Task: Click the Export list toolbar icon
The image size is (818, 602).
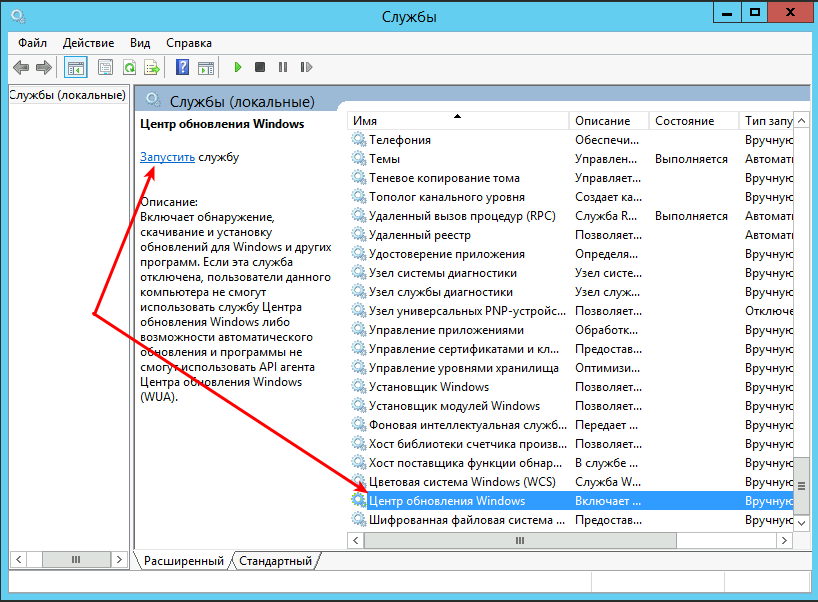Action: (152, 67)
